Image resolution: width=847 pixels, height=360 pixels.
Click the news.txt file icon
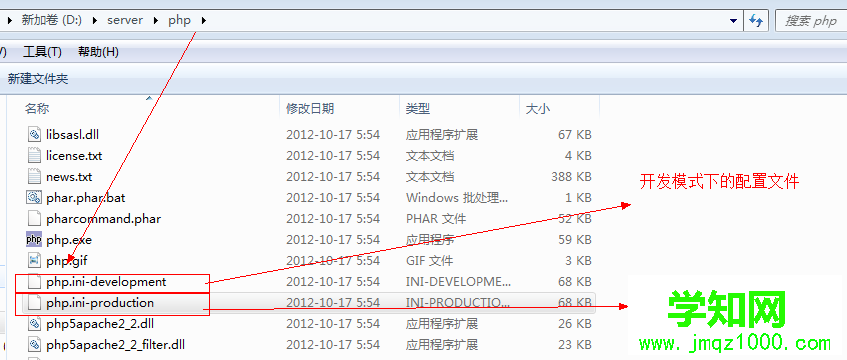[34, 177]
